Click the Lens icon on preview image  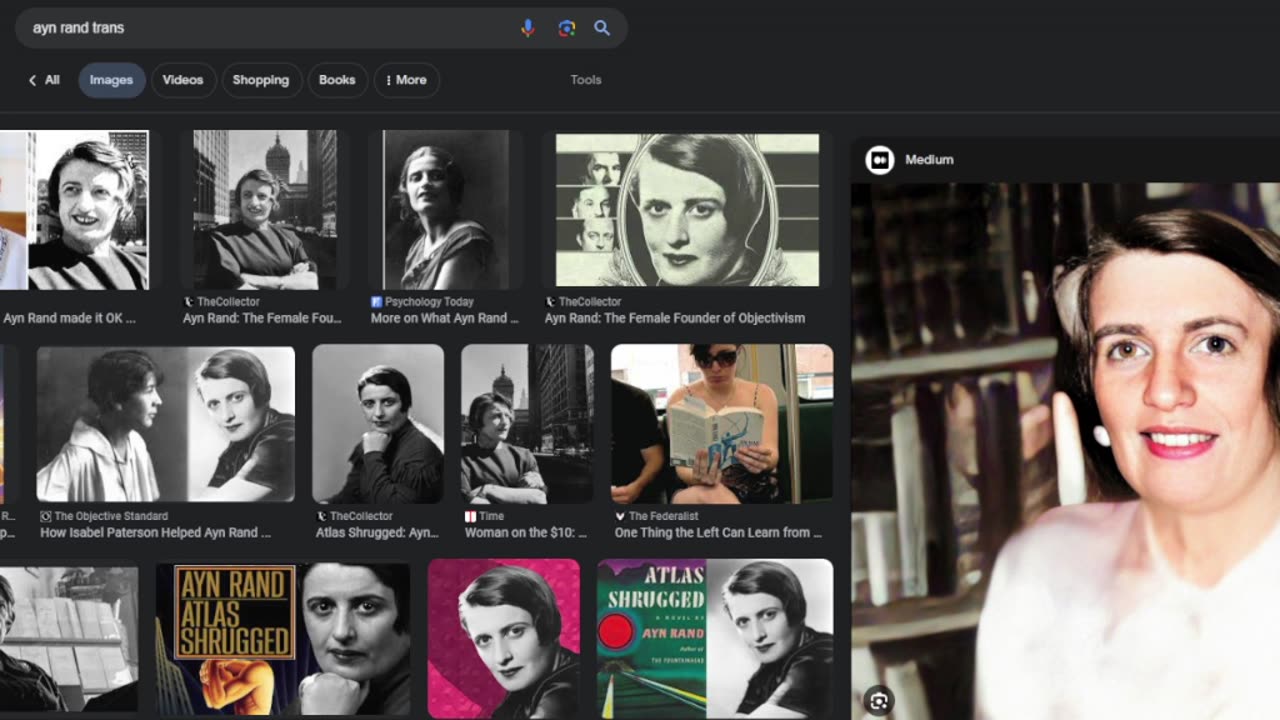879,701
